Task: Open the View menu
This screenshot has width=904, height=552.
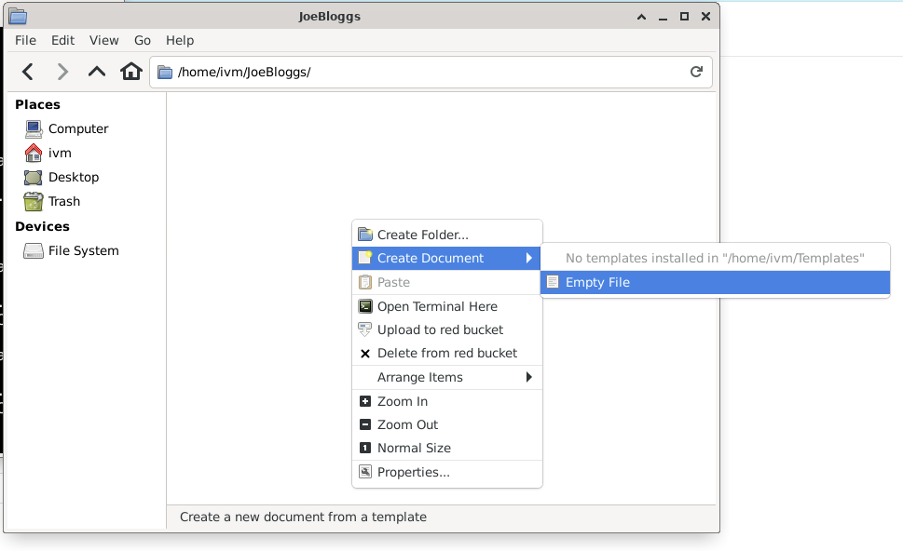Action: click(104, 40)
